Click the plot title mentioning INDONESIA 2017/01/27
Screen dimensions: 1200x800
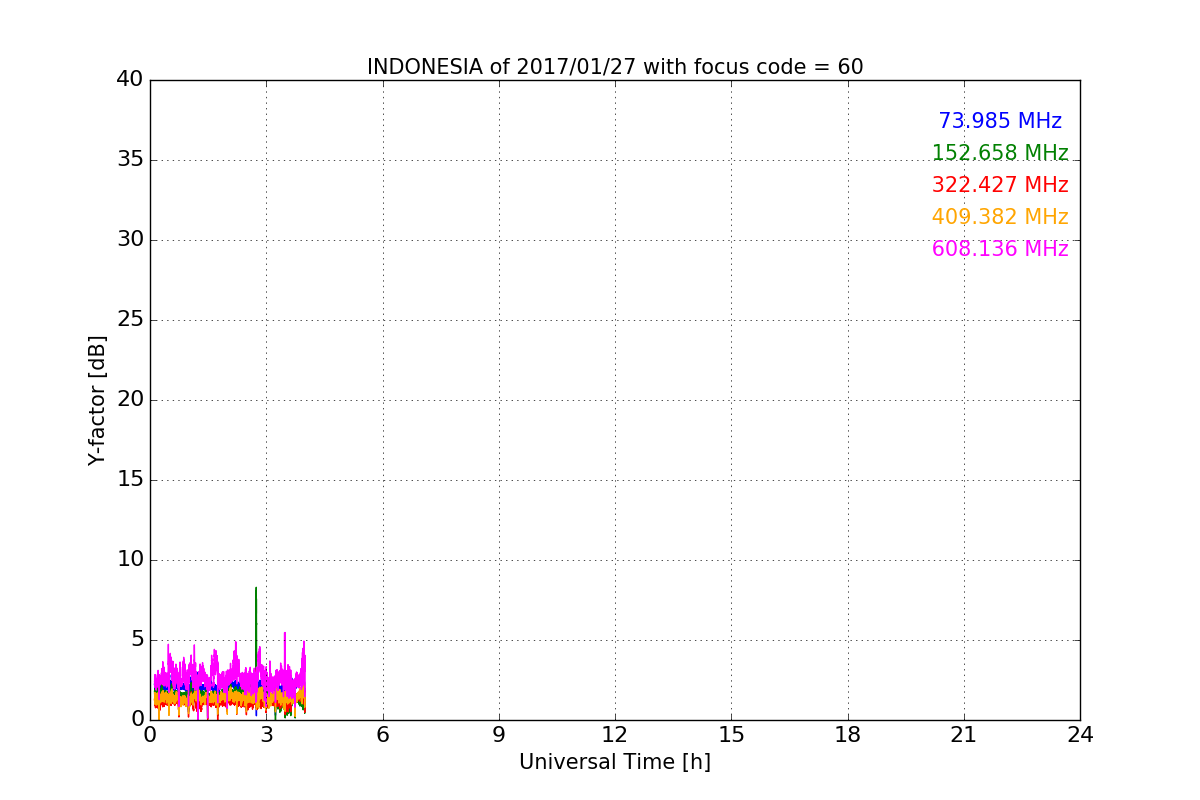pyautogui.click(x=615, y=67)
